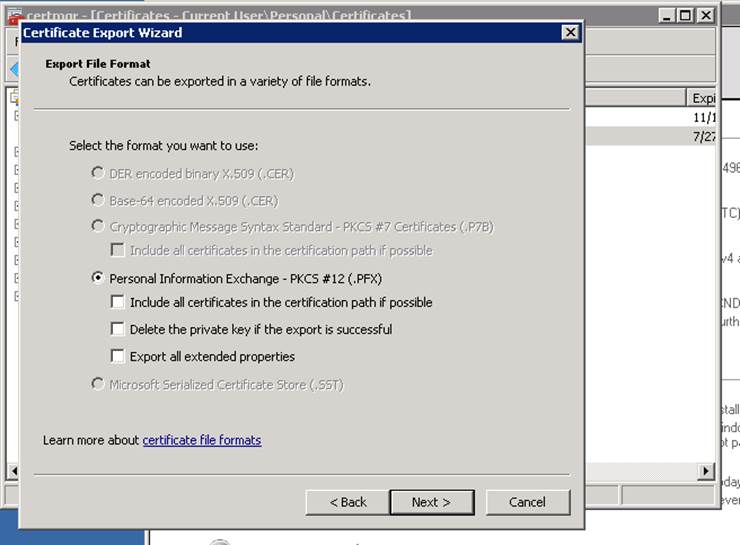Choose Base-64 encoded X.509 format
The image size is (740, 545).
coord(98,200)
